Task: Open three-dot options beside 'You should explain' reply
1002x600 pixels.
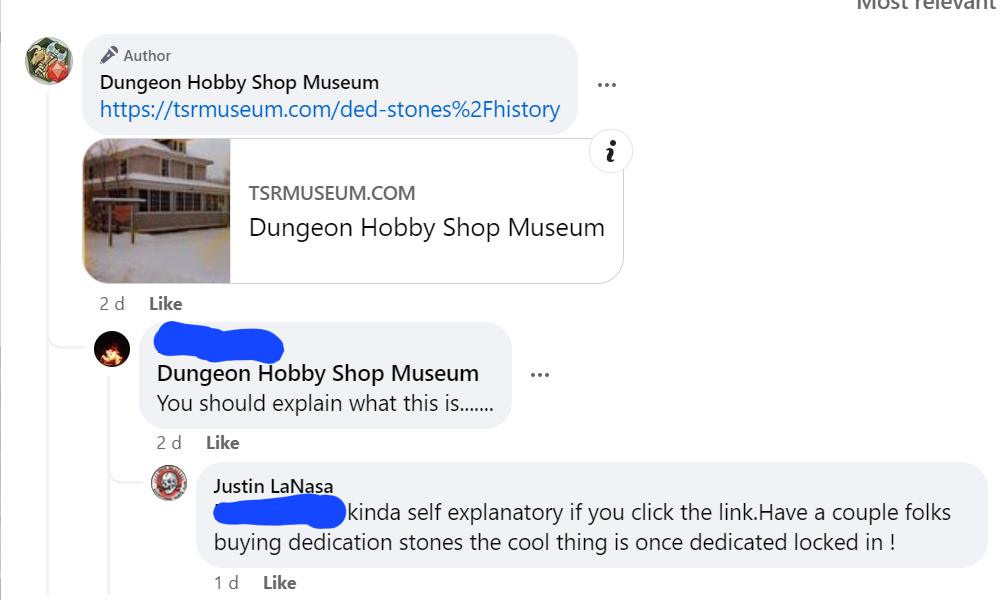Action: point(540,375)
